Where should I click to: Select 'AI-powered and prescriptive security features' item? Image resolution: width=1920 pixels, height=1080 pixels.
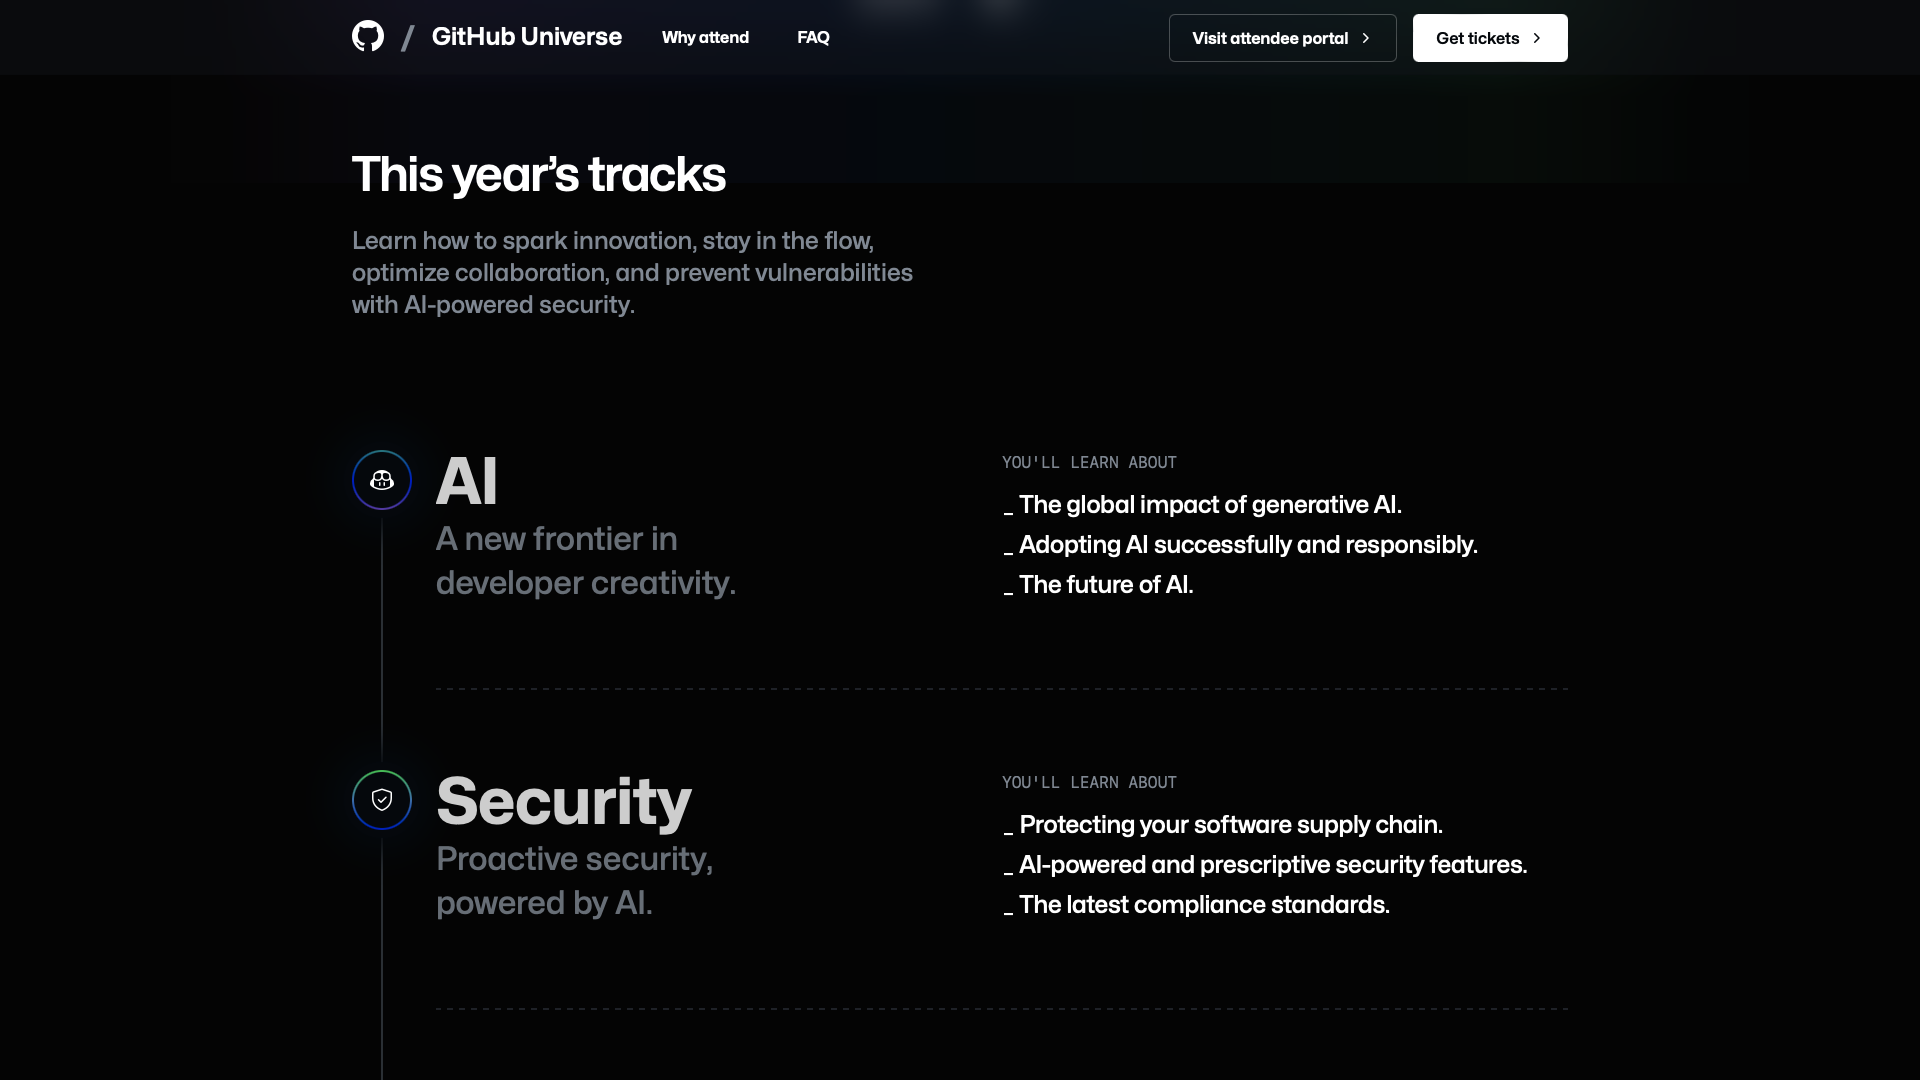(1273, 865)
